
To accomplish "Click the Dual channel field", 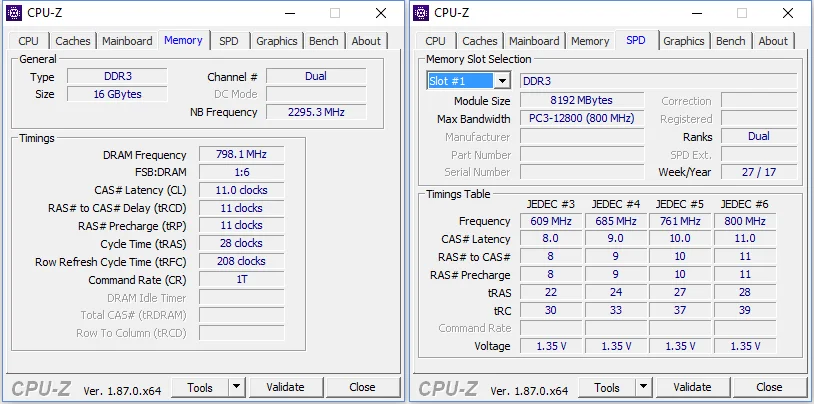I will [x=316, y=76].
